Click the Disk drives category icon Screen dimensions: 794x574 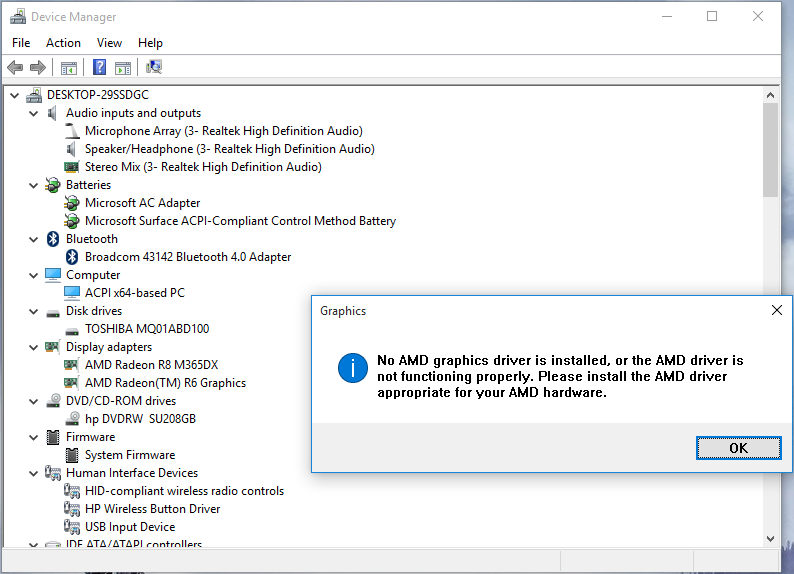[x=53, y=314]
